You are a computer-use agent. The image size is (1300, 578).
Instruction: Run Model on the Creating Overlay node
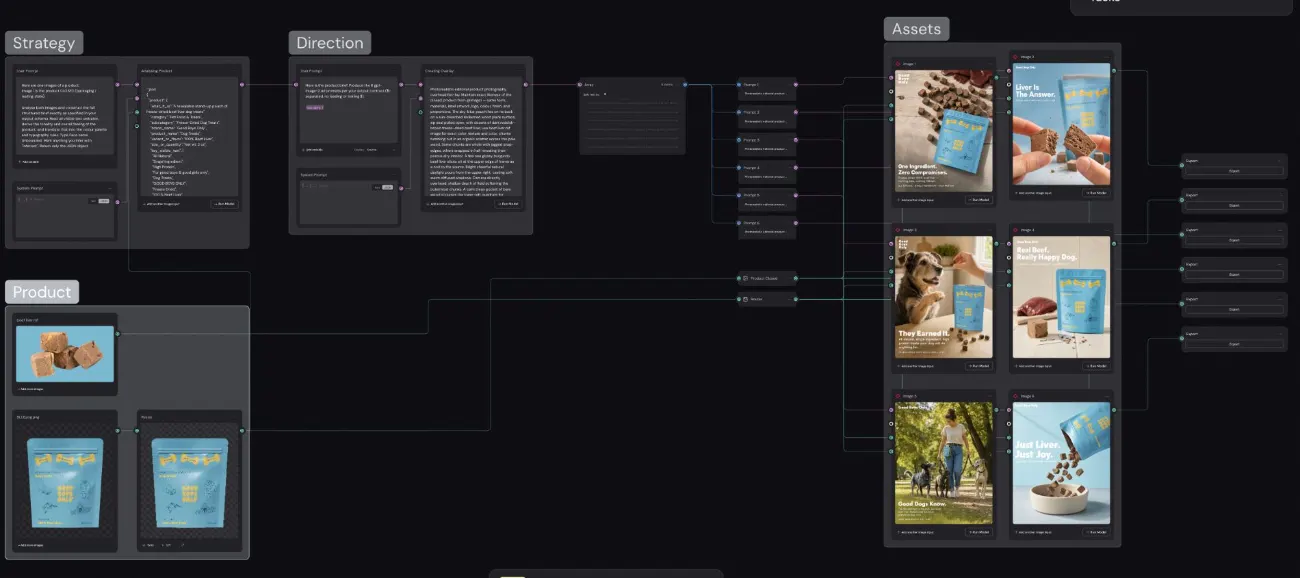pos(508,204)
